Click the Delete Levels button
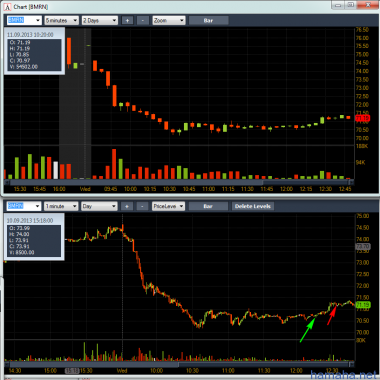The height and width of the screenshot is (380, 380). pos(253,206)
